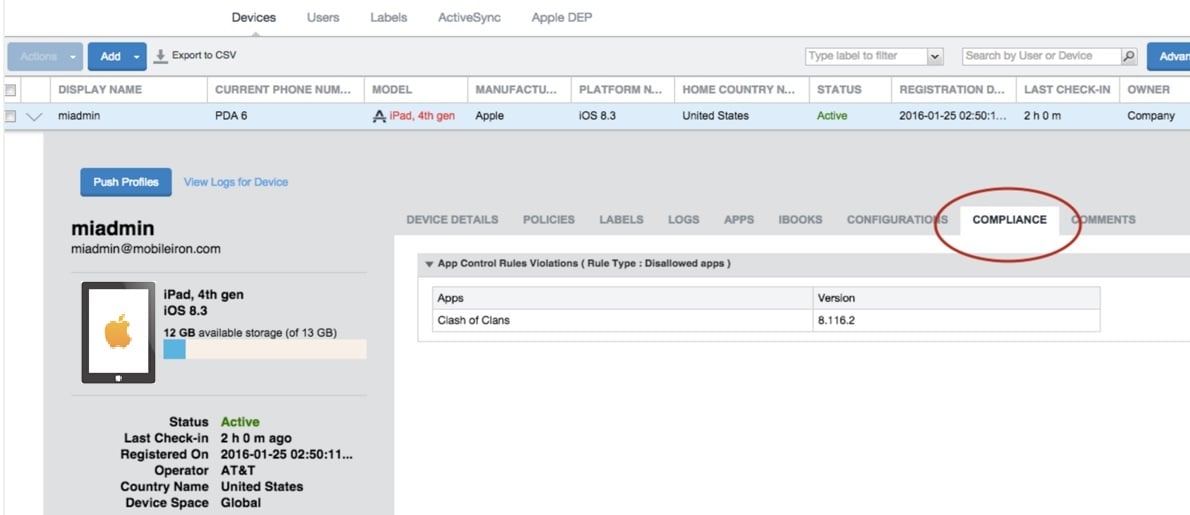The height and width of the screenshot is (515, 1190).
Task: Tick the miadmin row checkbox
Action: point(10,116)
